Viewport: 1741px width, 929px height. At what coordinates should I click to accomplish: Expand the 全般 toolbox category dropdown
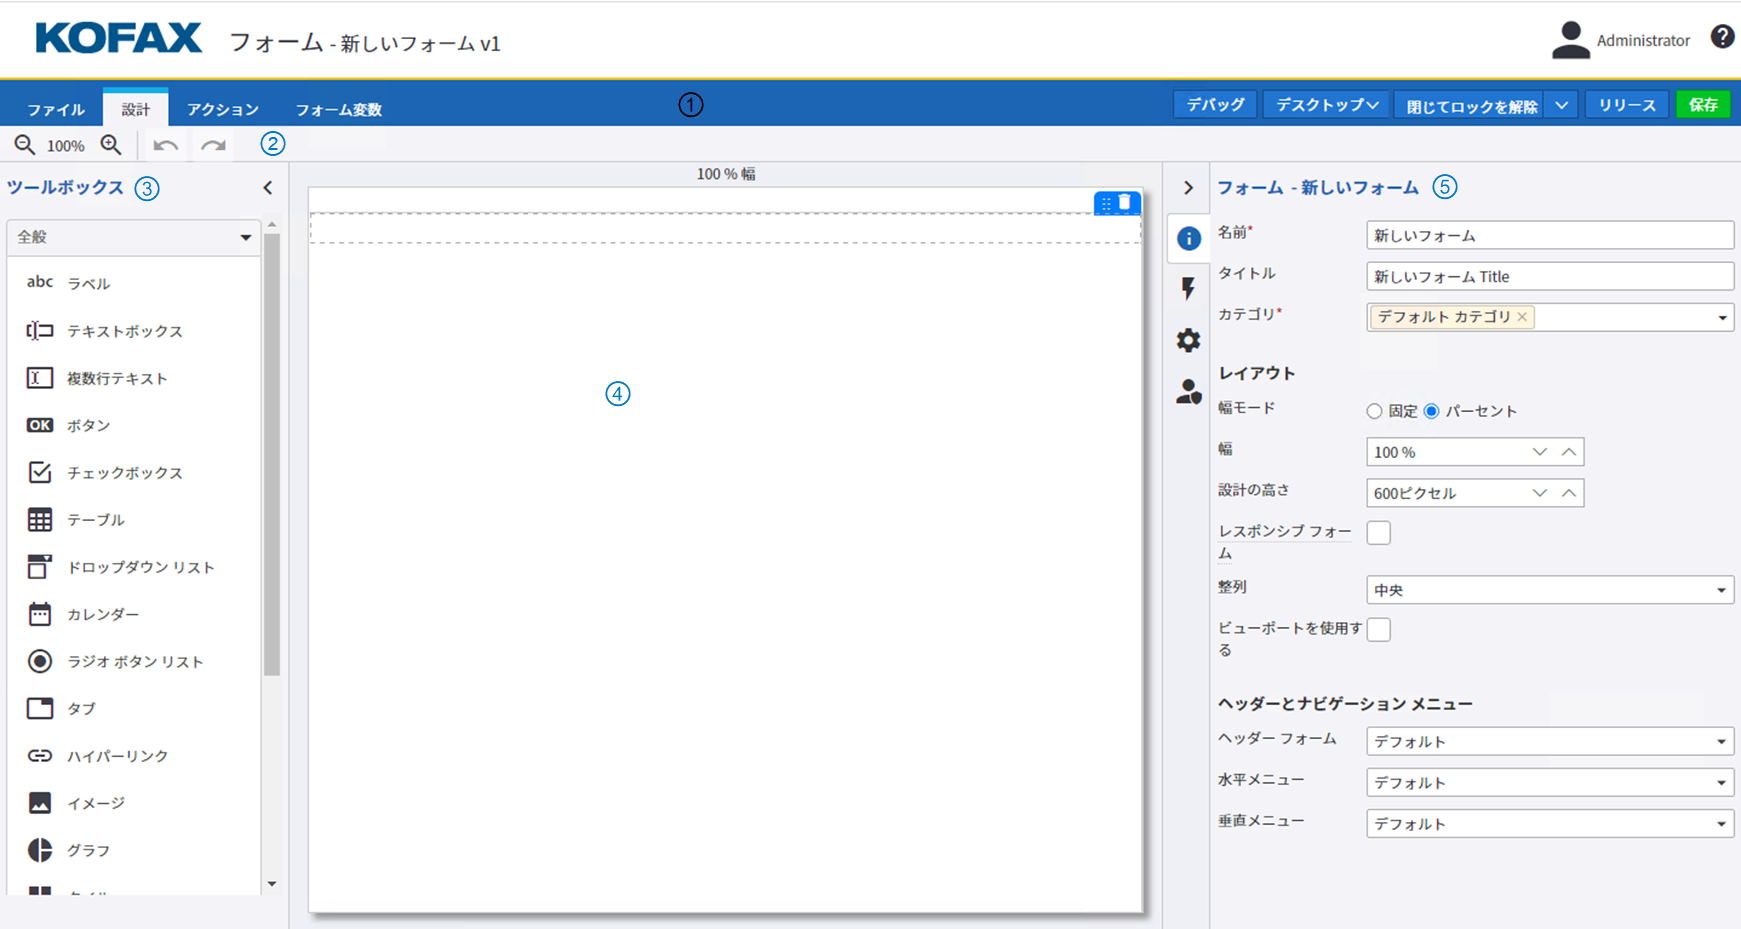133,237
